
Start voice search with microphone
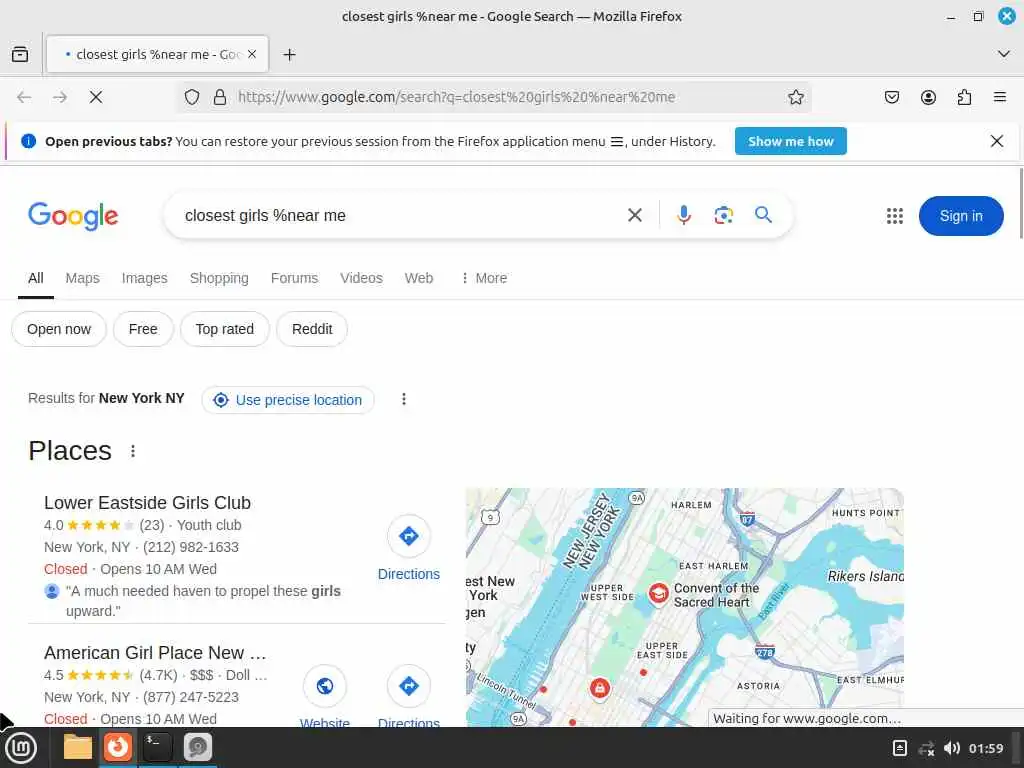(x=684, y=215)
